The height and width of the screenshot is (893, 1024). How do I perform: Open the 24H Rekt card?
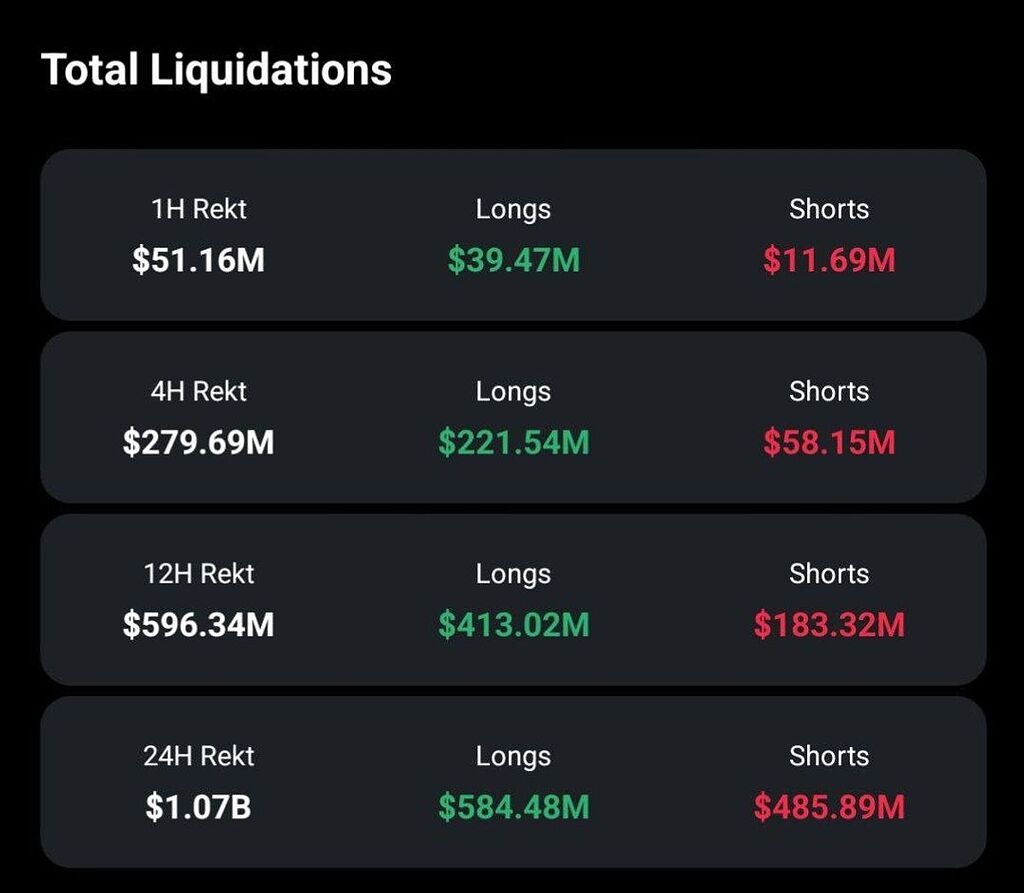click(x=512, y=781)
